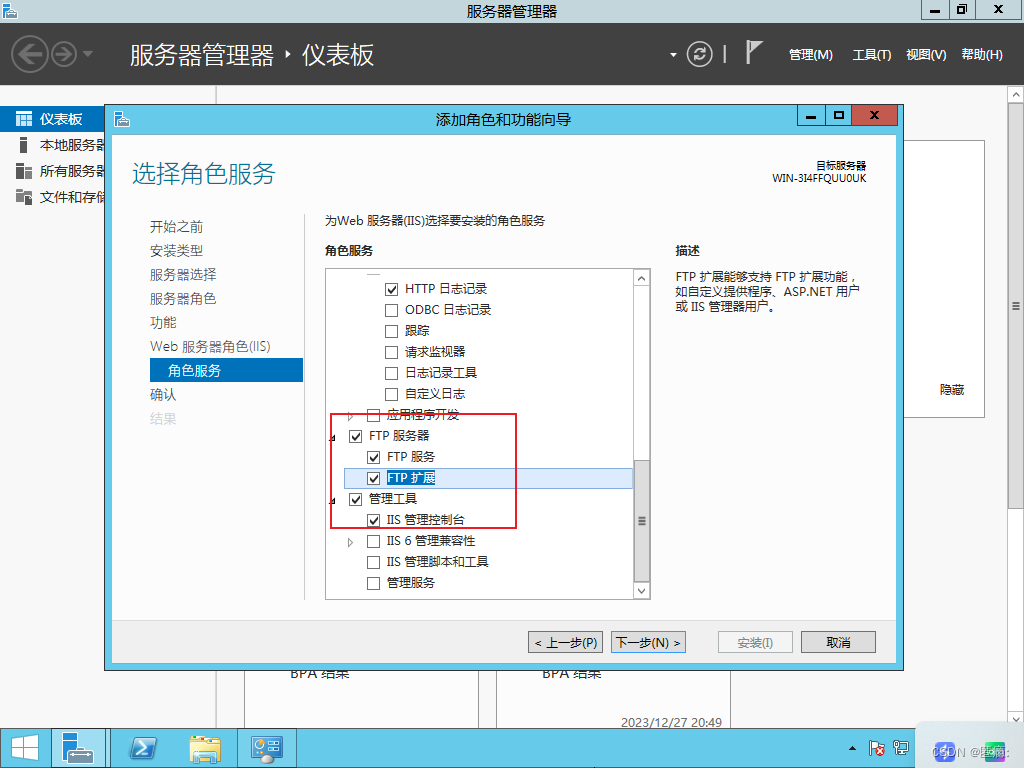Expand the IIS 6 管理兼容性 tree node
This screenshot has height=768, width=1024.
(x=351, y=542)
